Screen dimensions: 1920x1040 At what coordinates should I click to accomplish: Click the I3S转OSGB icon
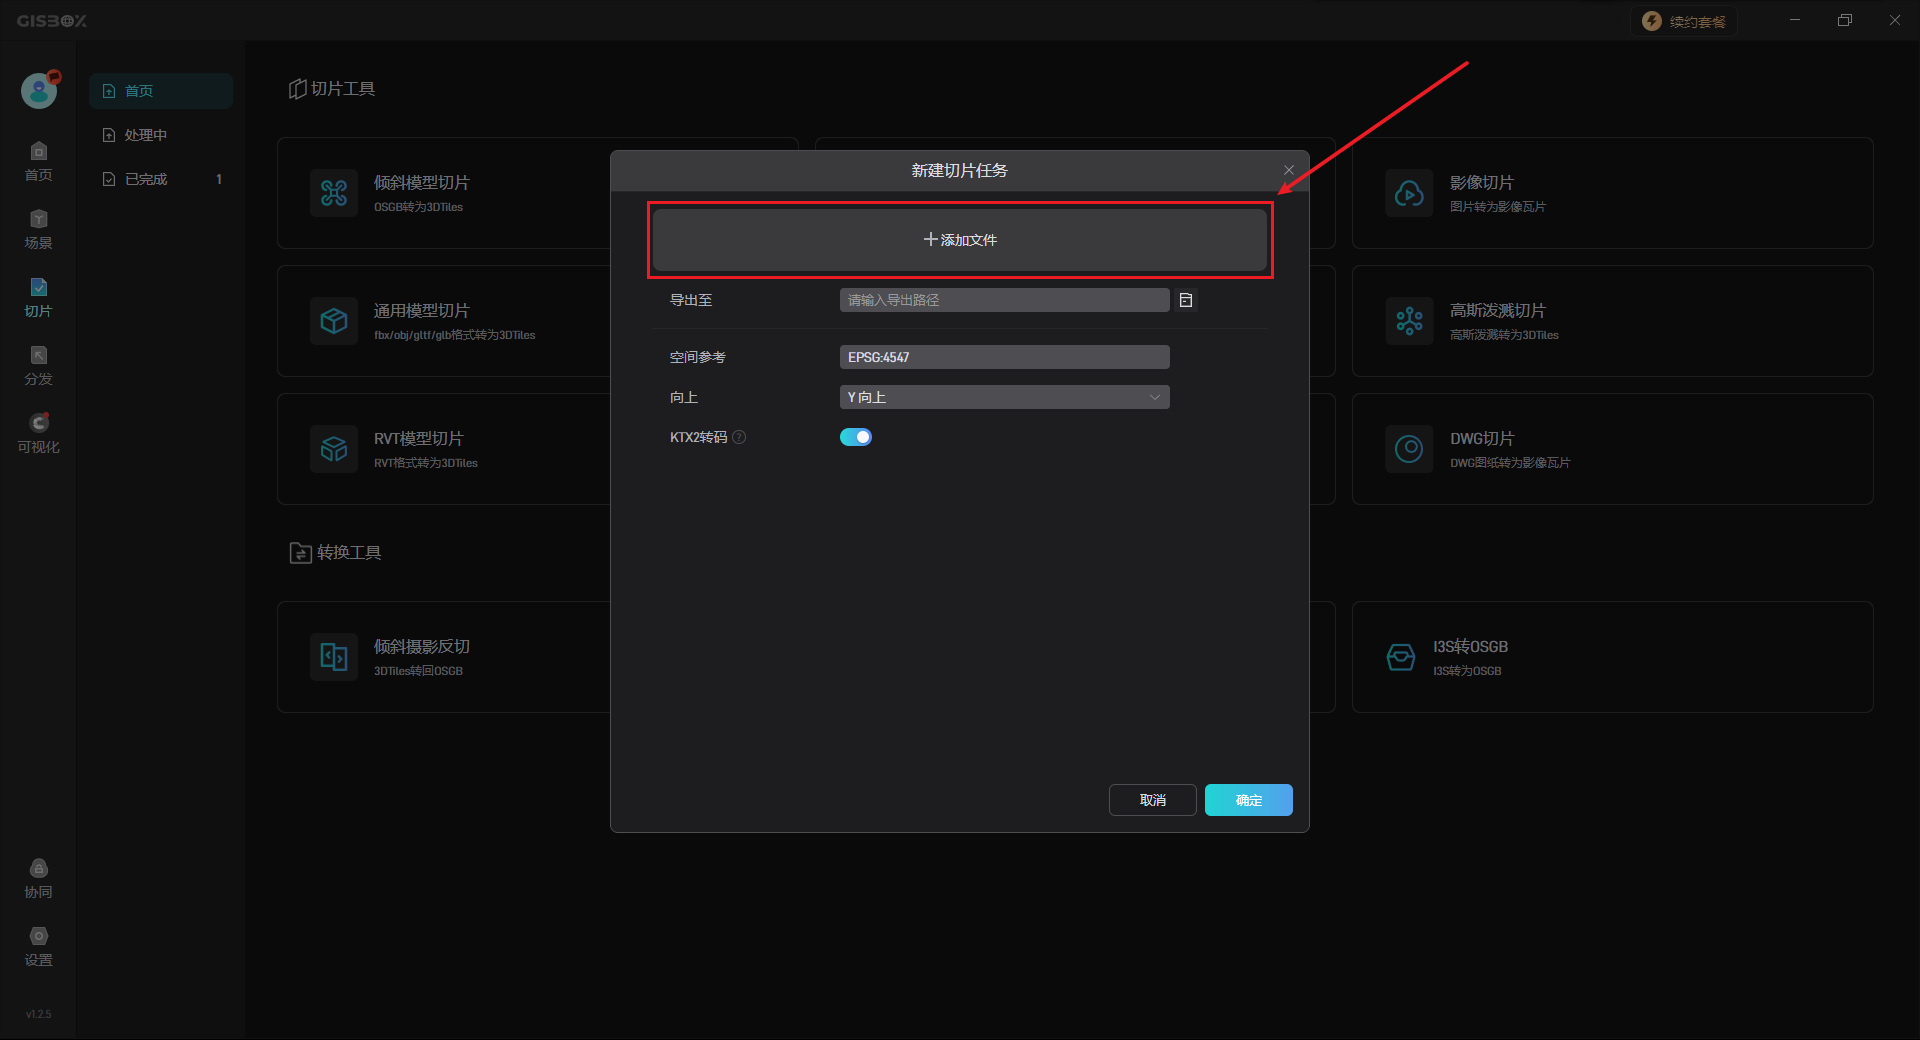1401,657
